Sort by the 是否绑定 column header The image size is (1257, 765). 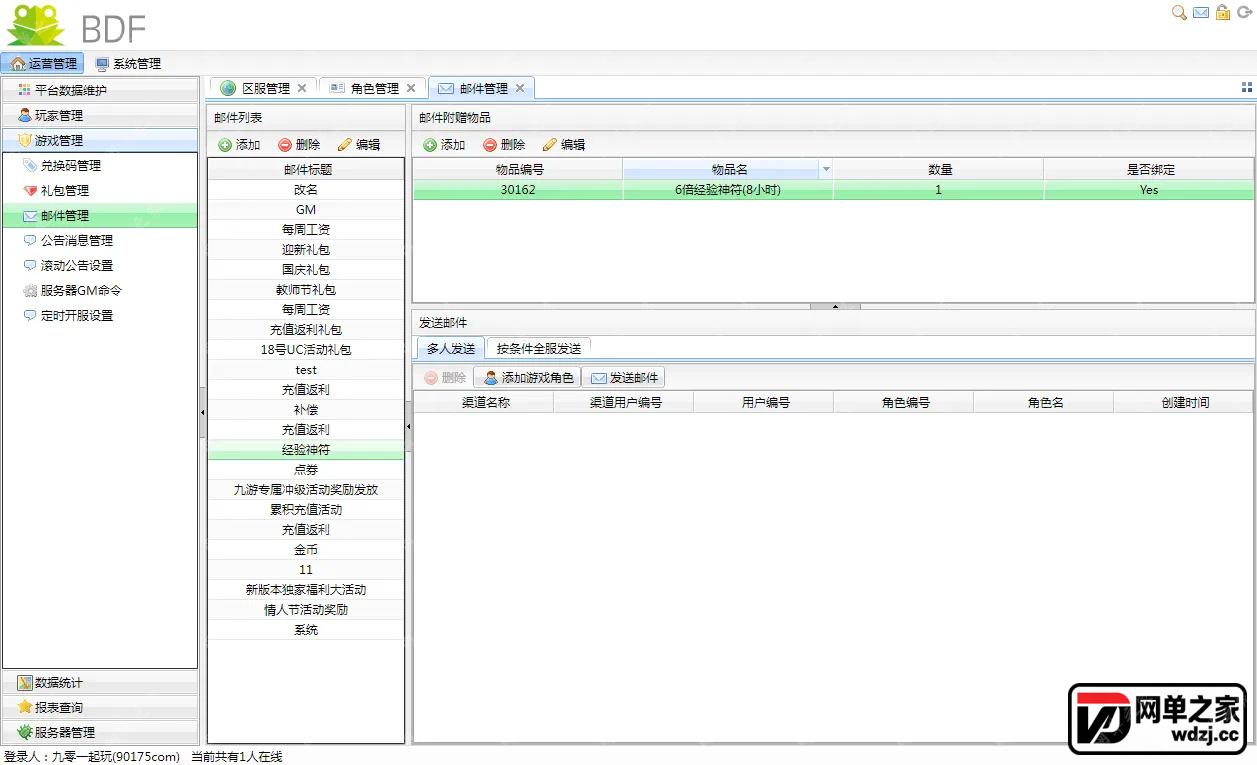[1149, 169]
